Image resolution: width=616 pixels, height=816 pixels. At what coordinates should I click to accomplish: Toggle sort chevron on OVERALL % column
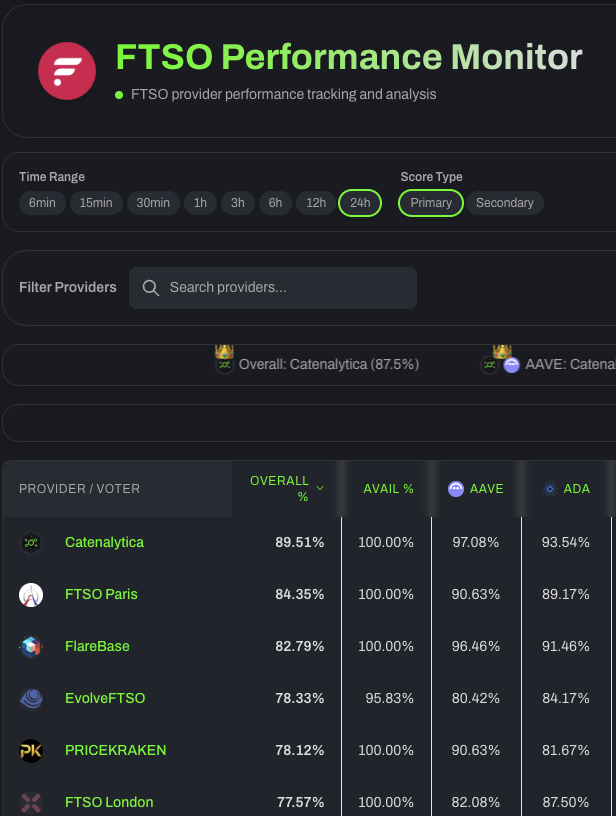pyautogui.click(x=320, y=488)
